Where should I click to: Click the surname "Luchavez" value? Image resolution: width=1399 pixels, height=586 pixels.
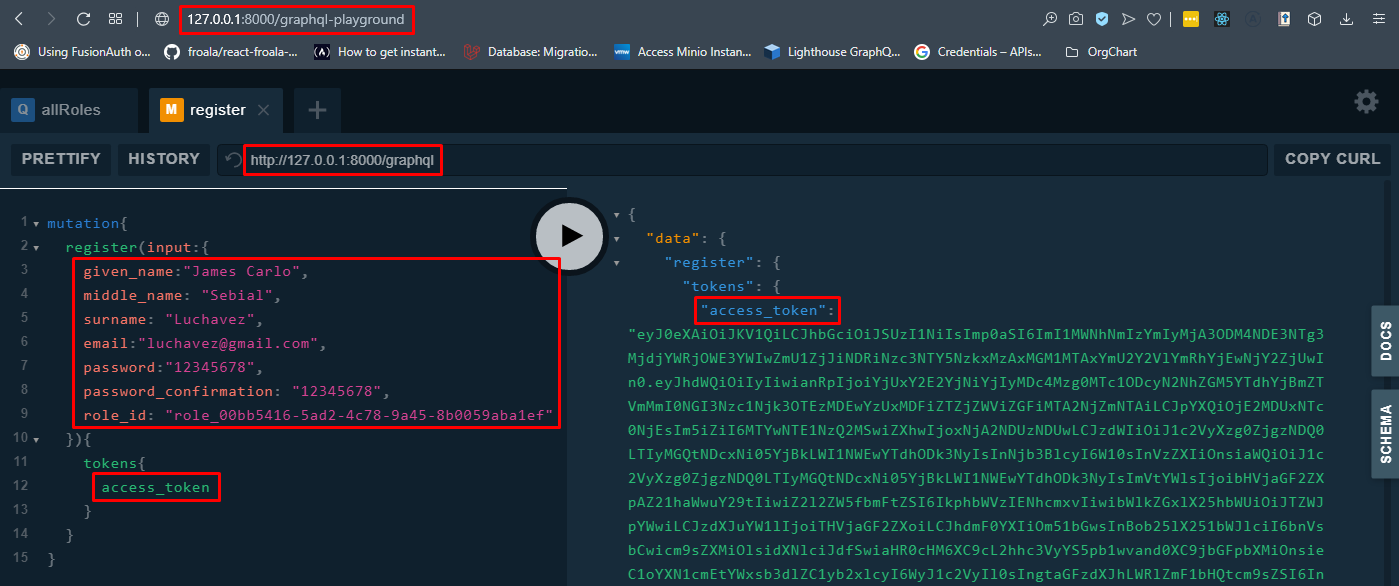(209, 320)
